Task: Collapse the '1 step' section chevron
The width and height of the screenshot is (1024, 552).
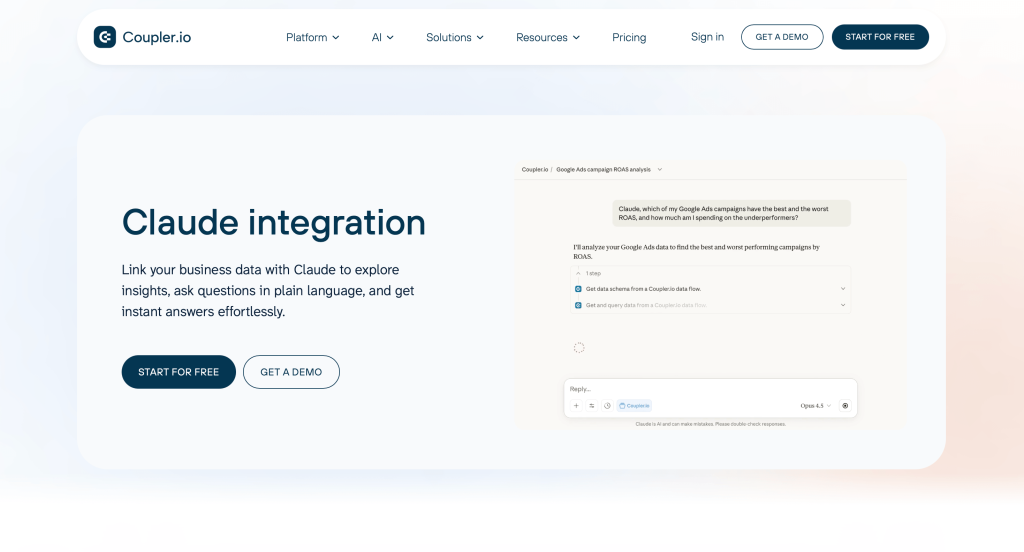Action: pyautogui.click(x=578, y=273)
